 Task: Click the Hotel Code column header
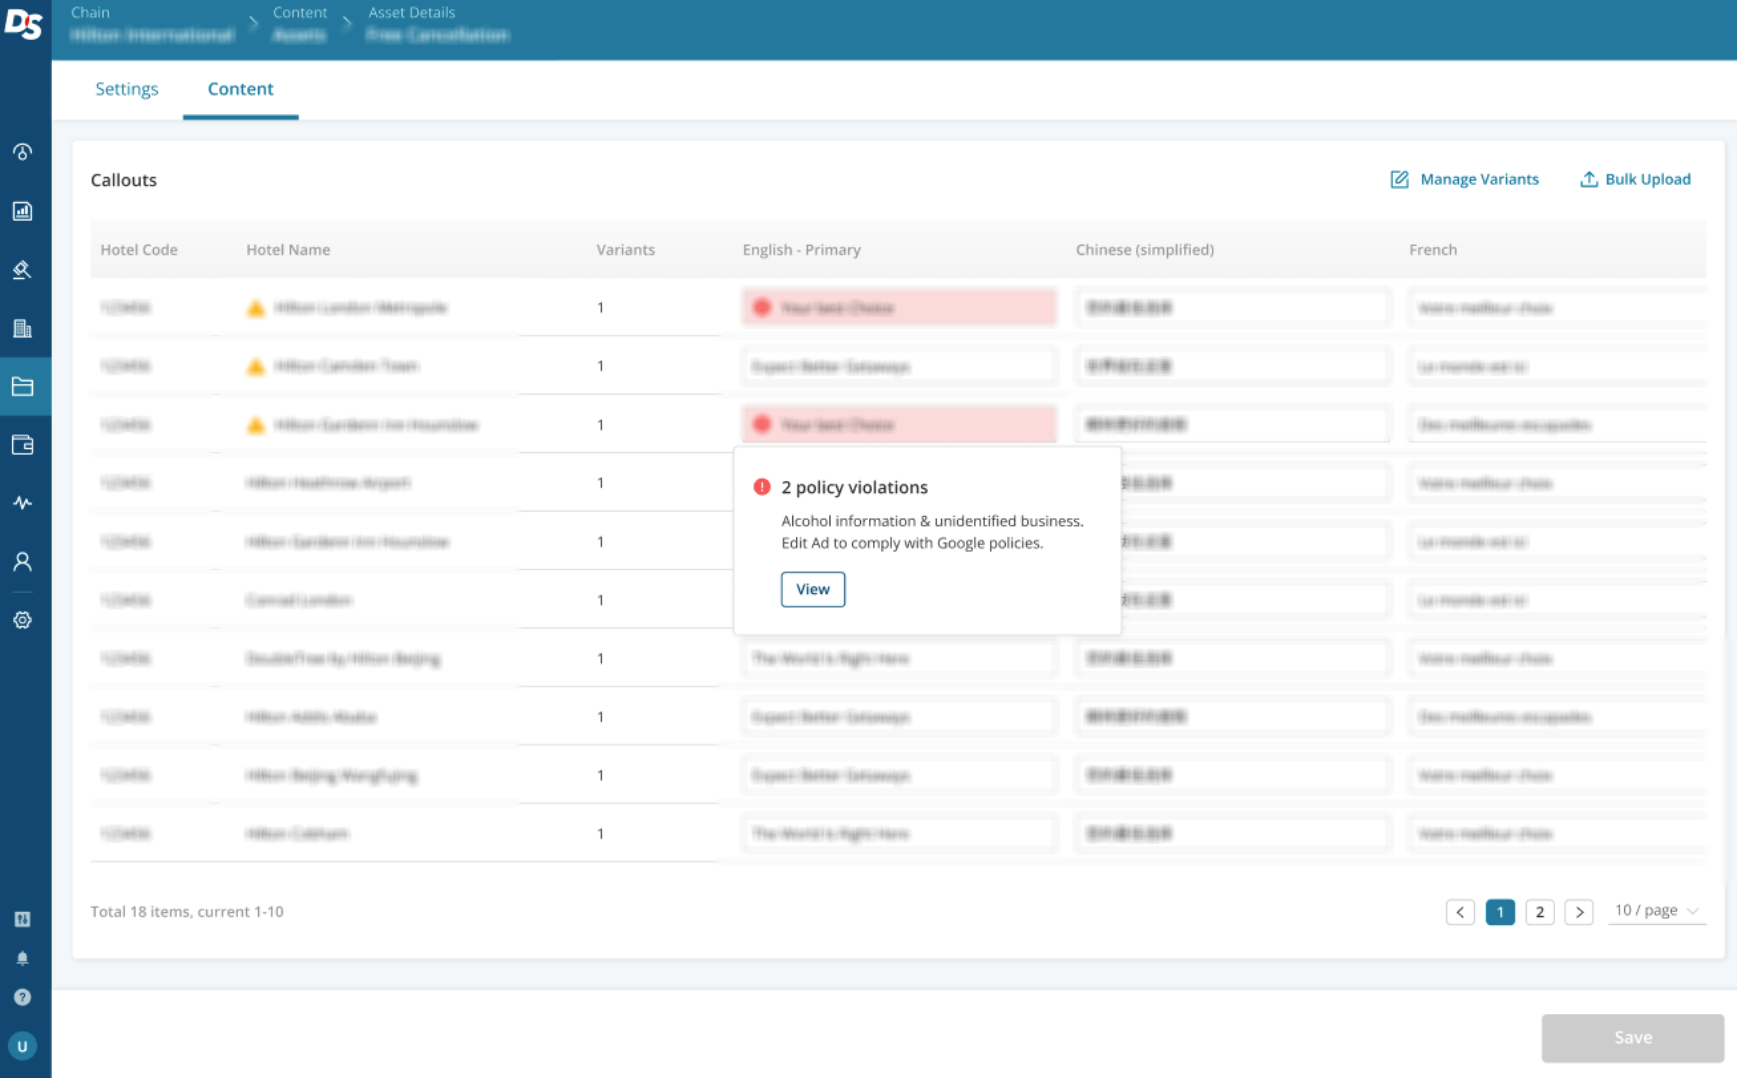point(139,250)
